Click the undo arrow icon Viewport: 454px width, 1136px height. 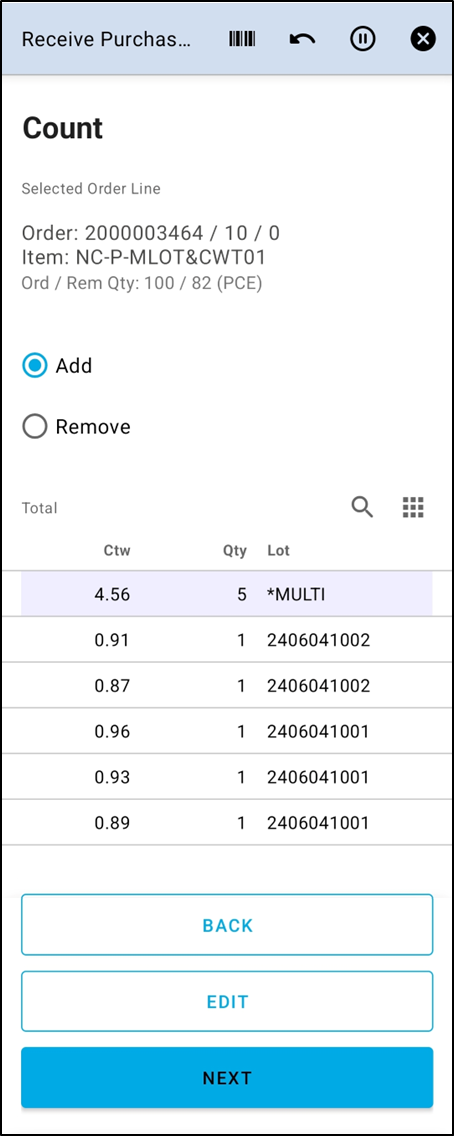pyautogui.click(x=302, y=38)
